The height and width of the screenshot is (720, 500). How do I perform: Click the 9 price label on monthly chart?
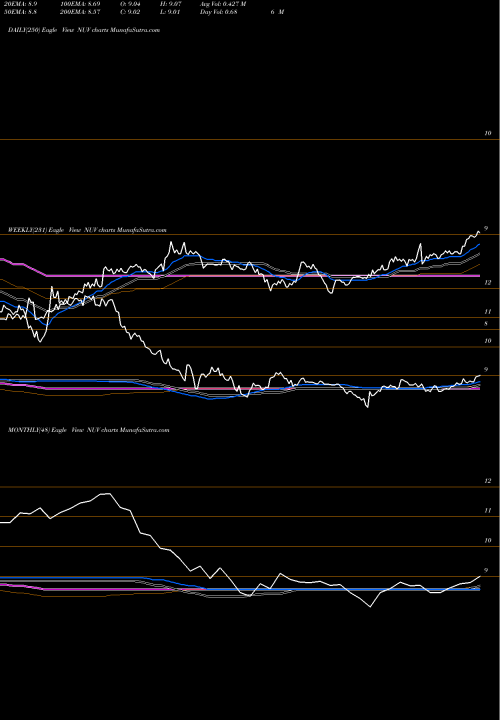[486, 570]
